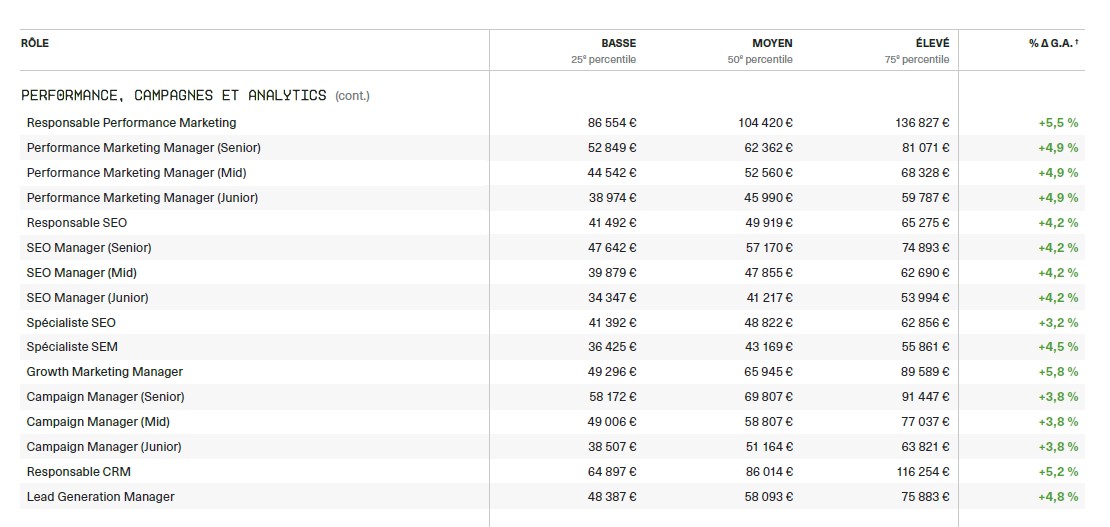Click SEO Manager (Mid) row label
This screenshot has width=1110, height=527.
click(82, 273)
